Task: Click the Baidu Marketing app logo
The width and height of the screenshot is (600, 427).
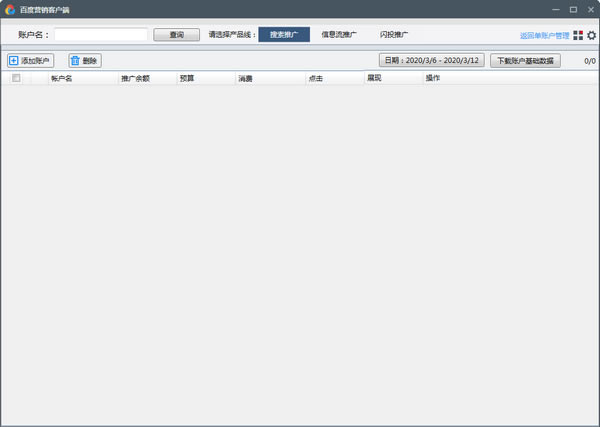Action: 11,9
